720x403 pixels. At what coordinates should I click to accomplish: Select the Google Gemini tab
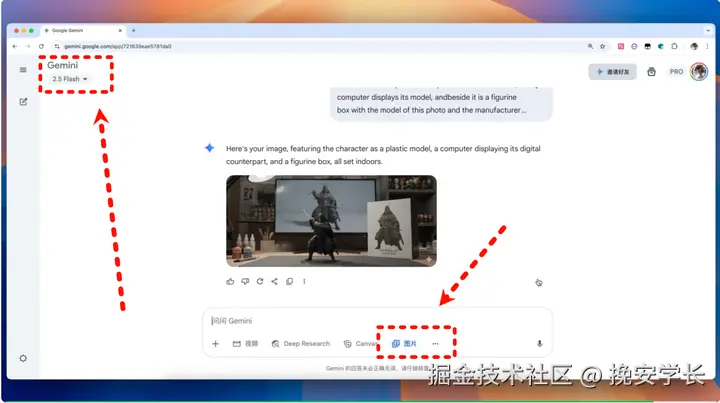pos(83,31)
